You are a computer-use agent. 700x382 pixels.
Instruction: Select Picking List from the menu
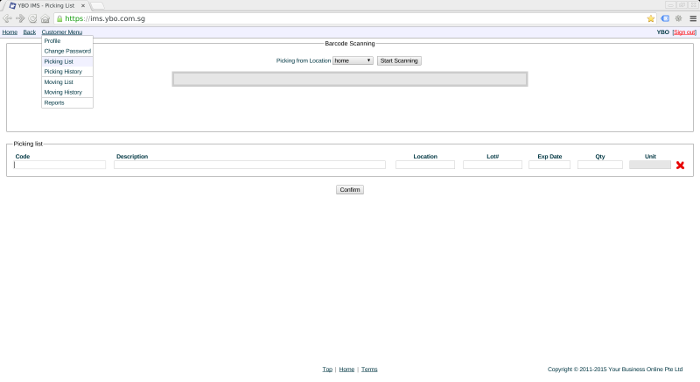67,62
